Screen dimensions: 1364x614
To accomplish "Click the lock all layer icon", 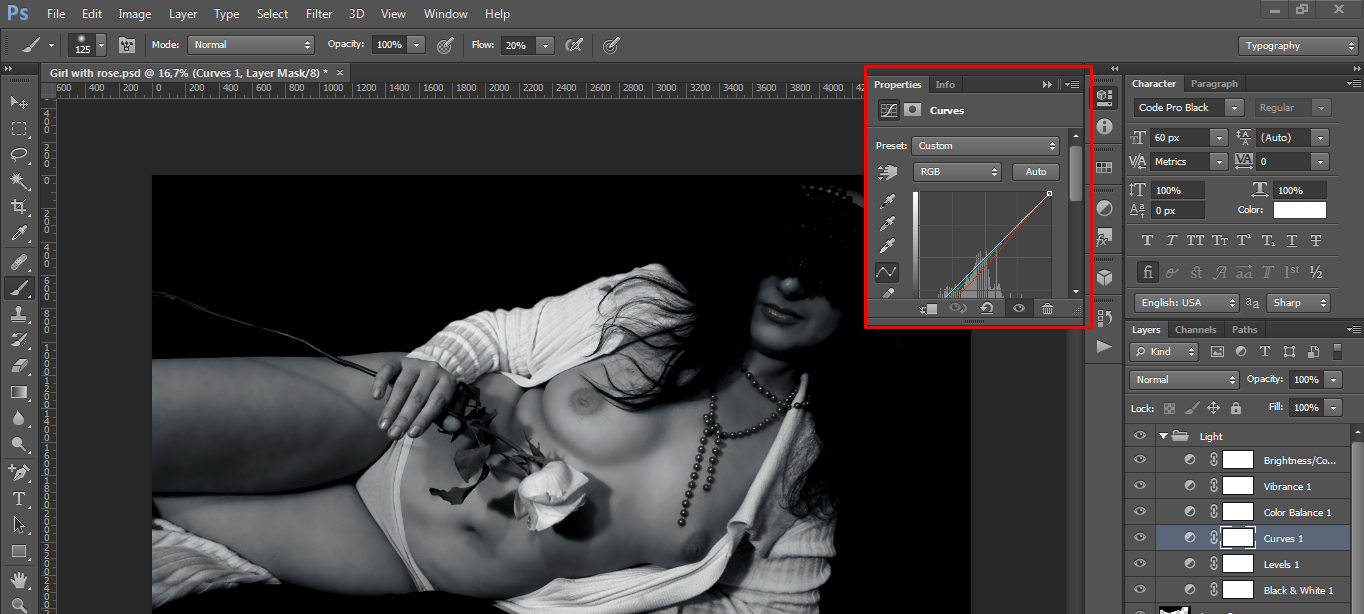I will pos(1236,408).
